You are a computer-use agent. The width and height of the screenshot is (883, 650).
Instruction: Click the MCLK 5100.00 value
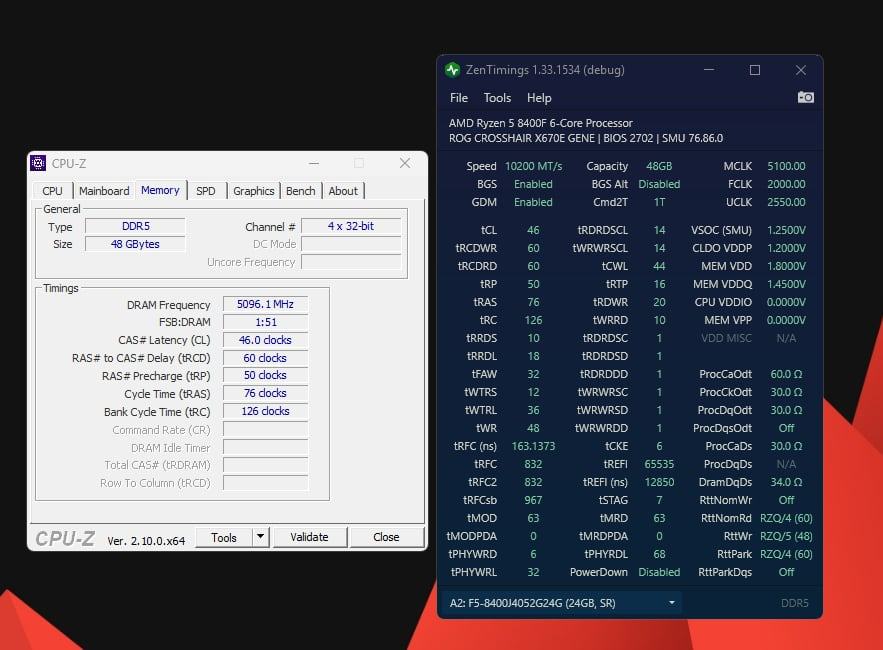click(x=786, y=166)
